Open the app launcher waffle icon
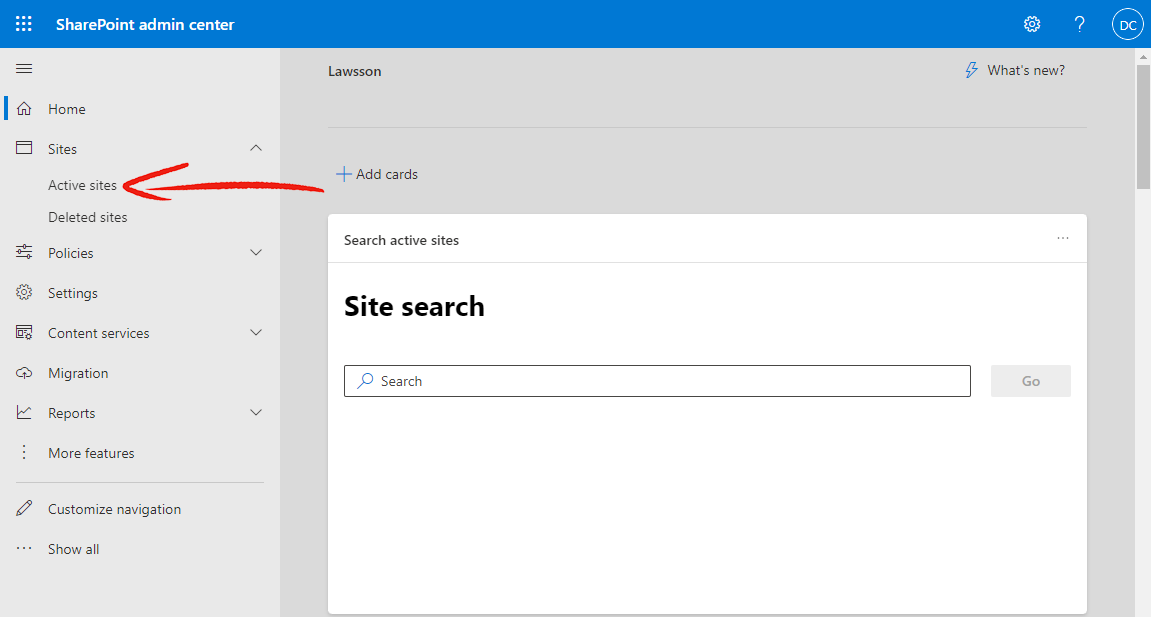Image resolution: width=1151 pixels, height=617 pixels. click(23, 24)
